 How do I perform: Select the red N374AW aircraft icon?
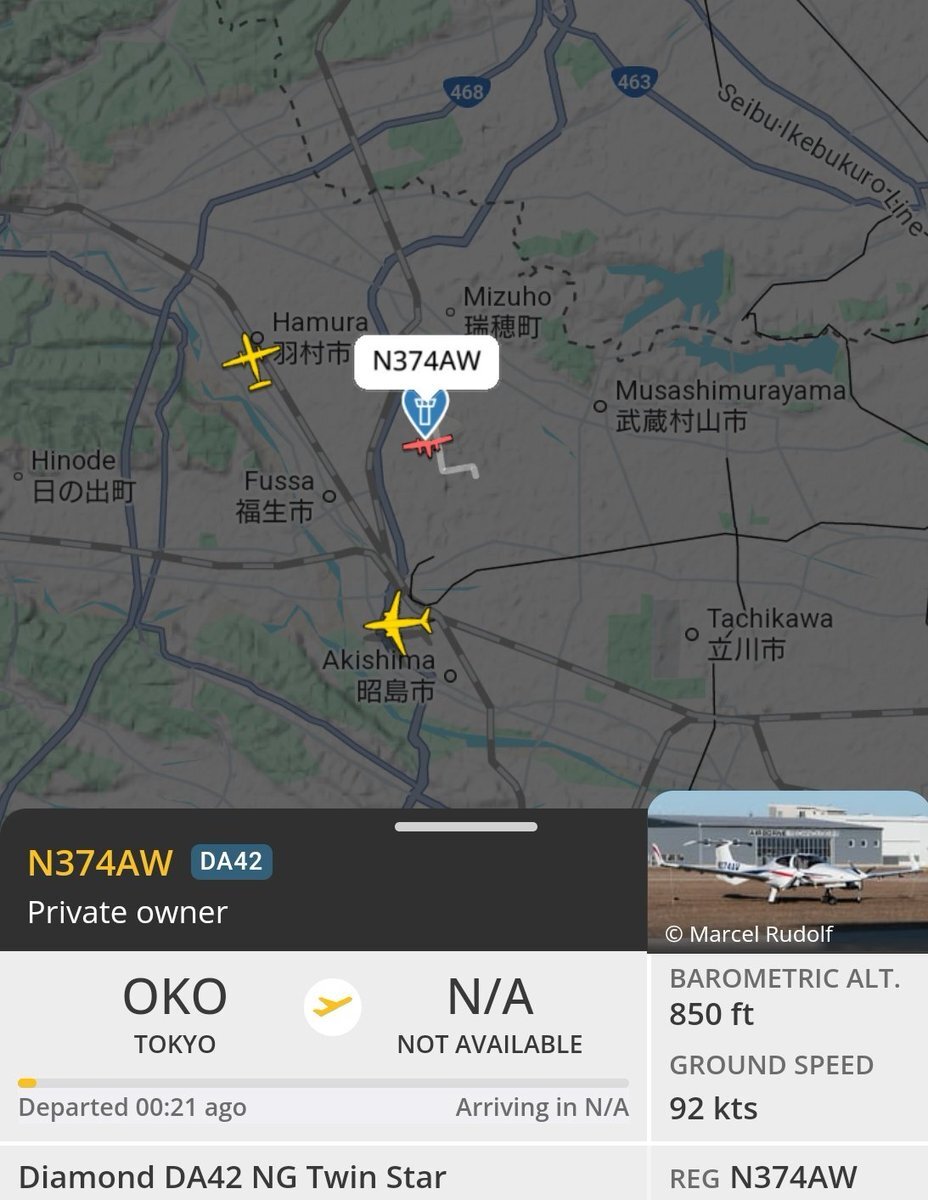click(427, 445)
